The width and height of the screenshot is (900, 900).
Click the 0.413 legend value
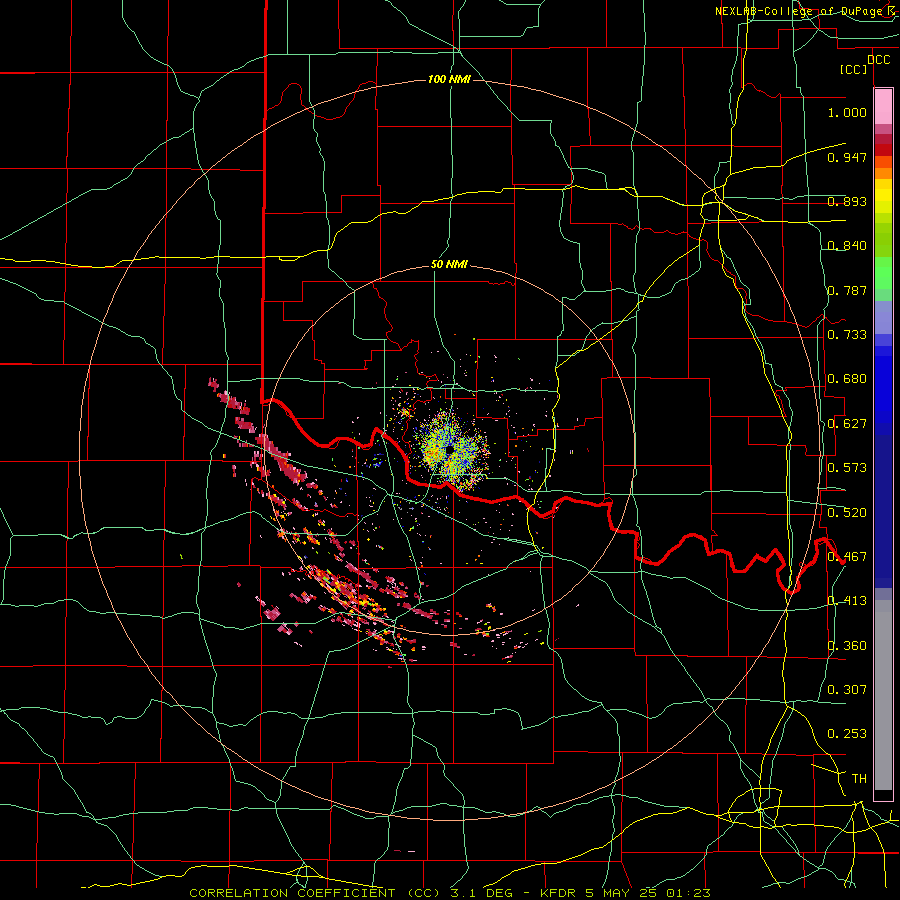pos(847,601)
